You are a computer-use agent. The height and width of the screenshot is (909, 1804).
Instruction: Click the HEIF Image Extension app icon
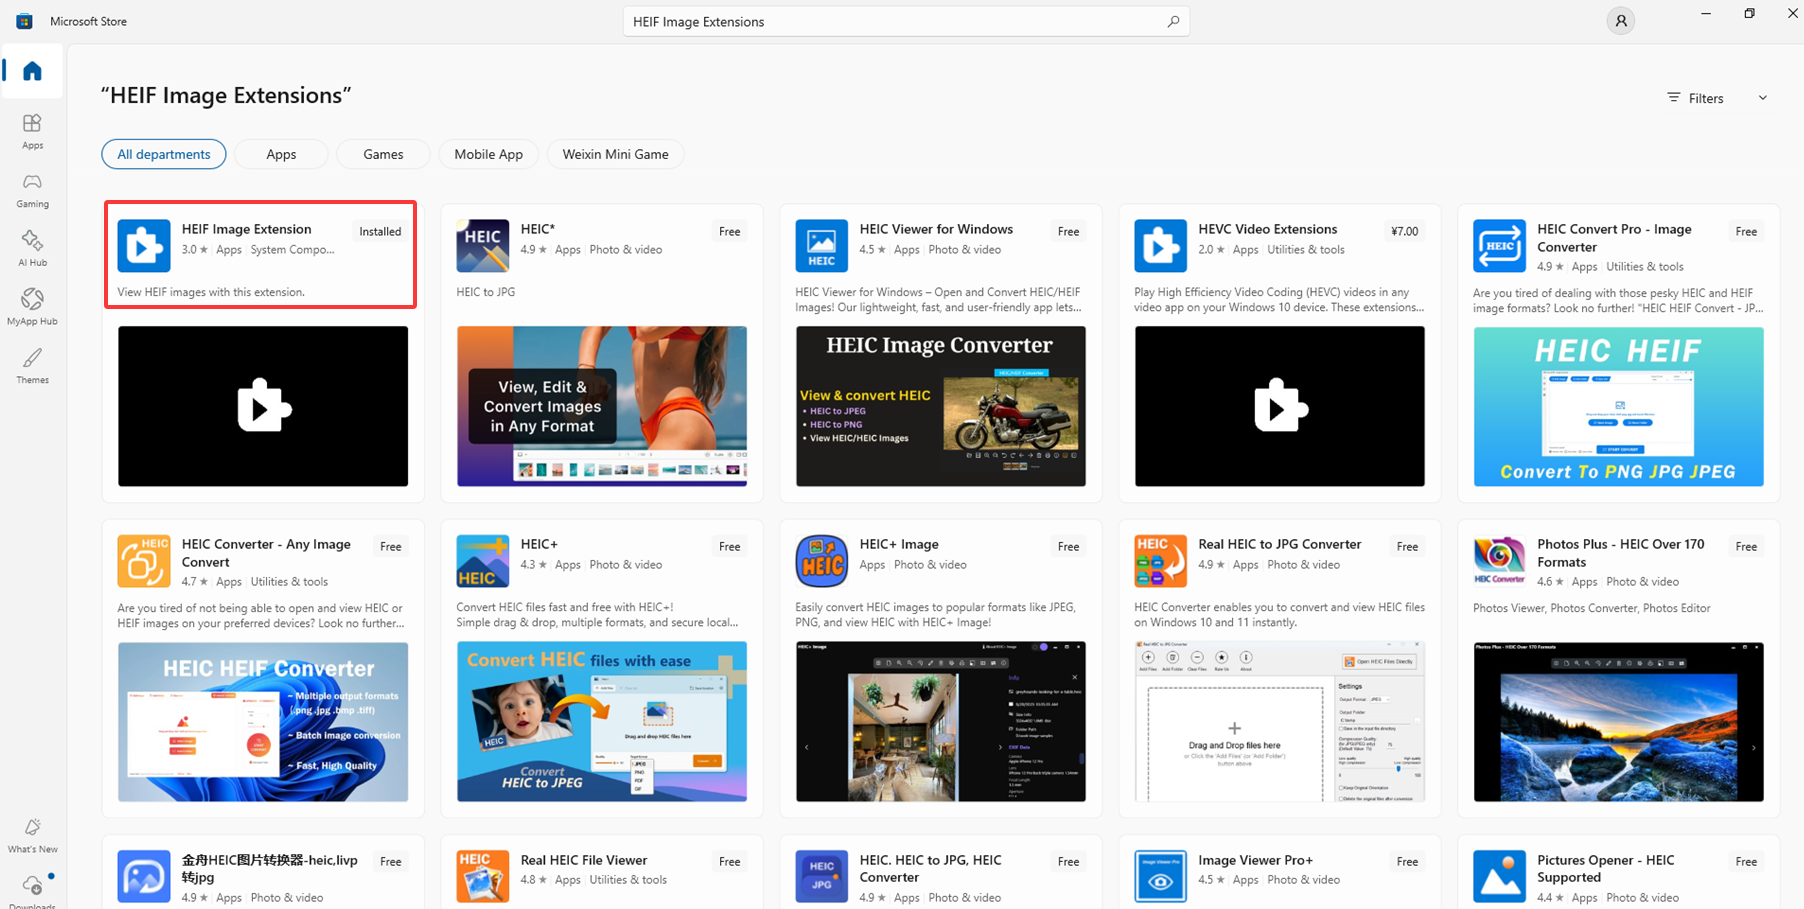point(144,246)
